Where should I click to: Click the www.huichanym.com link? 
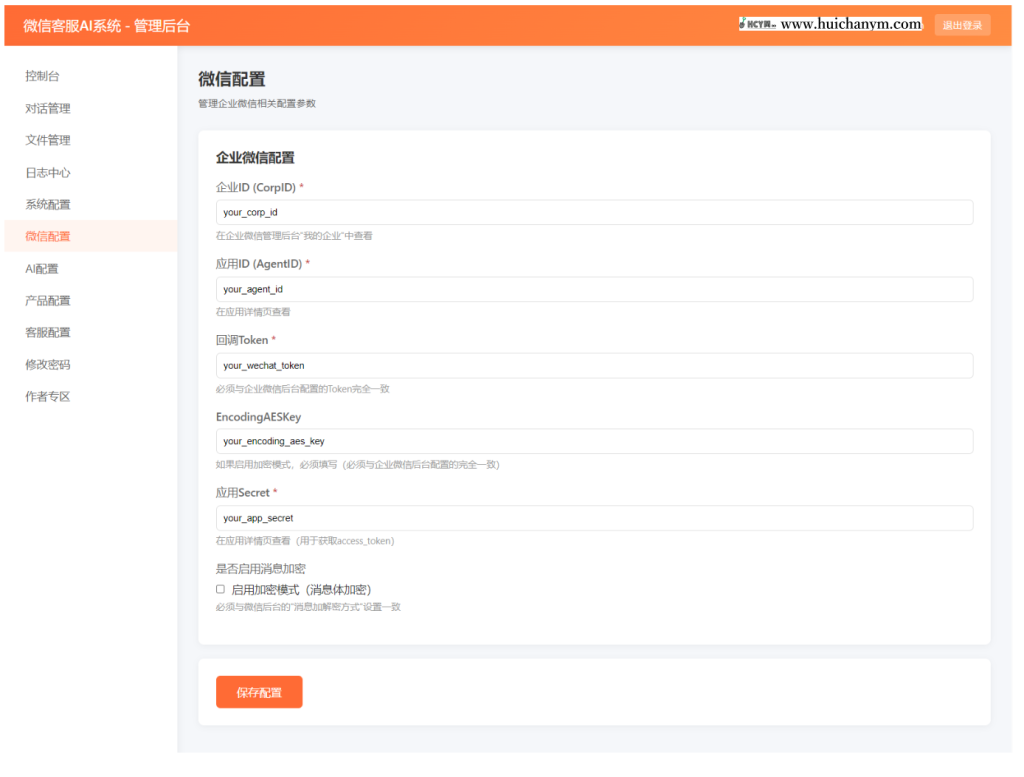(x=850, y=25)
